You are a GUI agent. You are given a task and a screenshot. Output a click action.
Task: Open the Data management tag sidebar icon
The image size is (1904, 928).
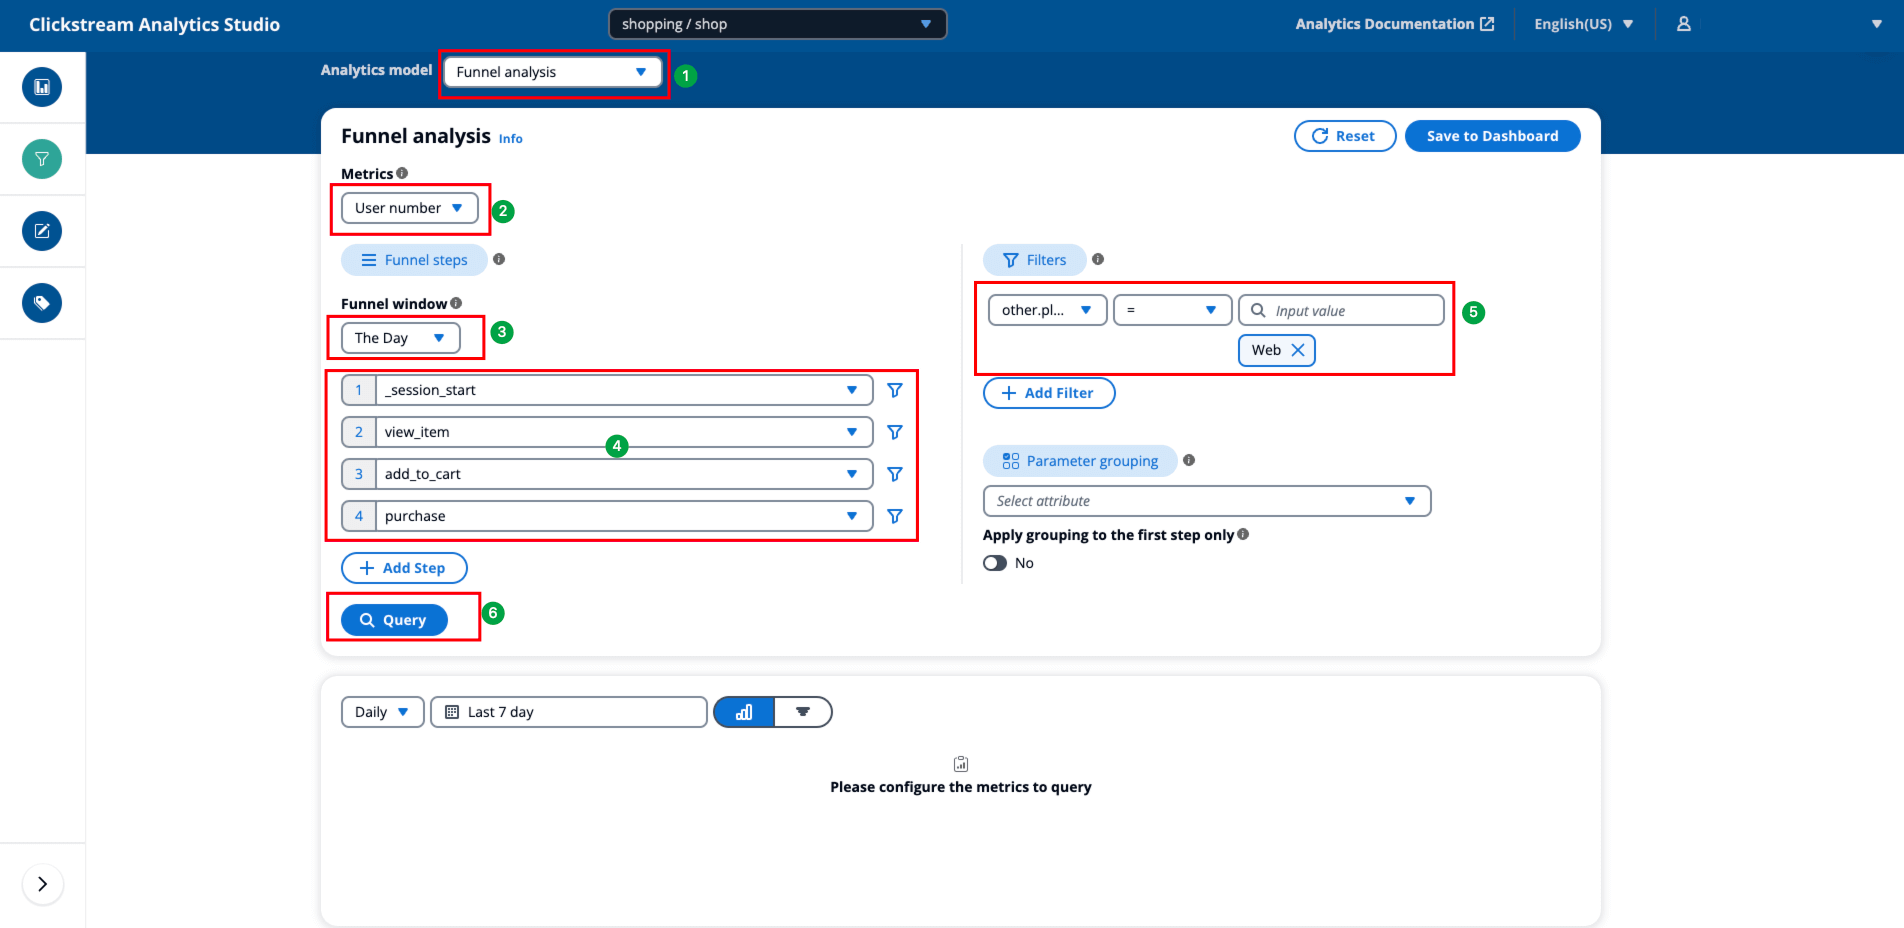42,303
